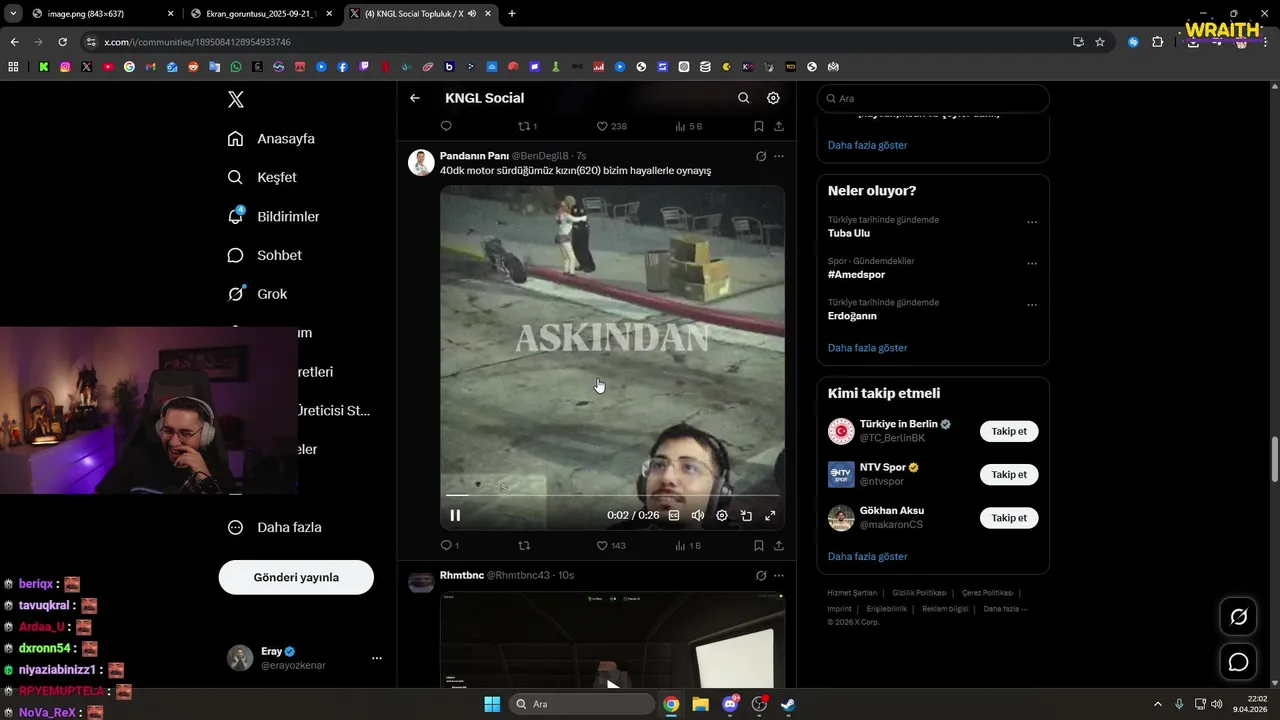Open Grok in sidebar
This screenshot has width=1280, height=720.
(x=257, y=294)
